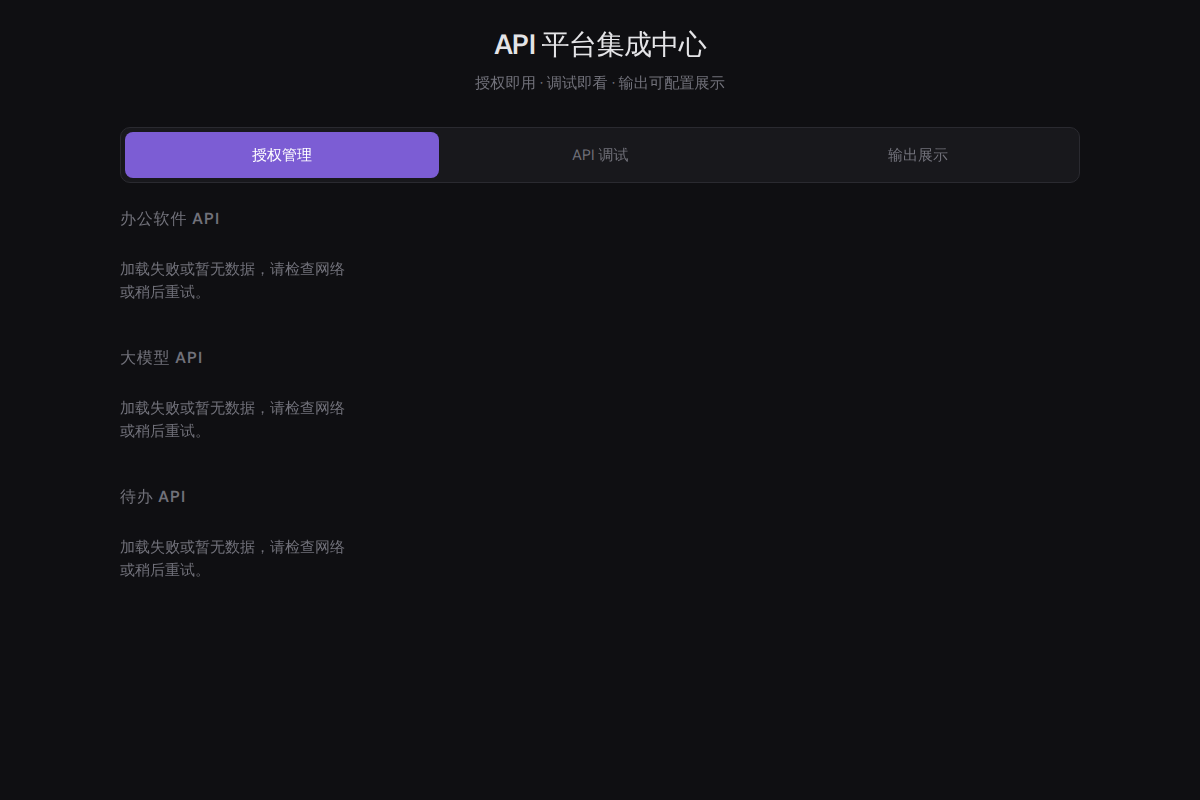This screenshot has height=800, width=1200.
Task: Select the middle API 调试 navigation option
Action: point(600,155)
